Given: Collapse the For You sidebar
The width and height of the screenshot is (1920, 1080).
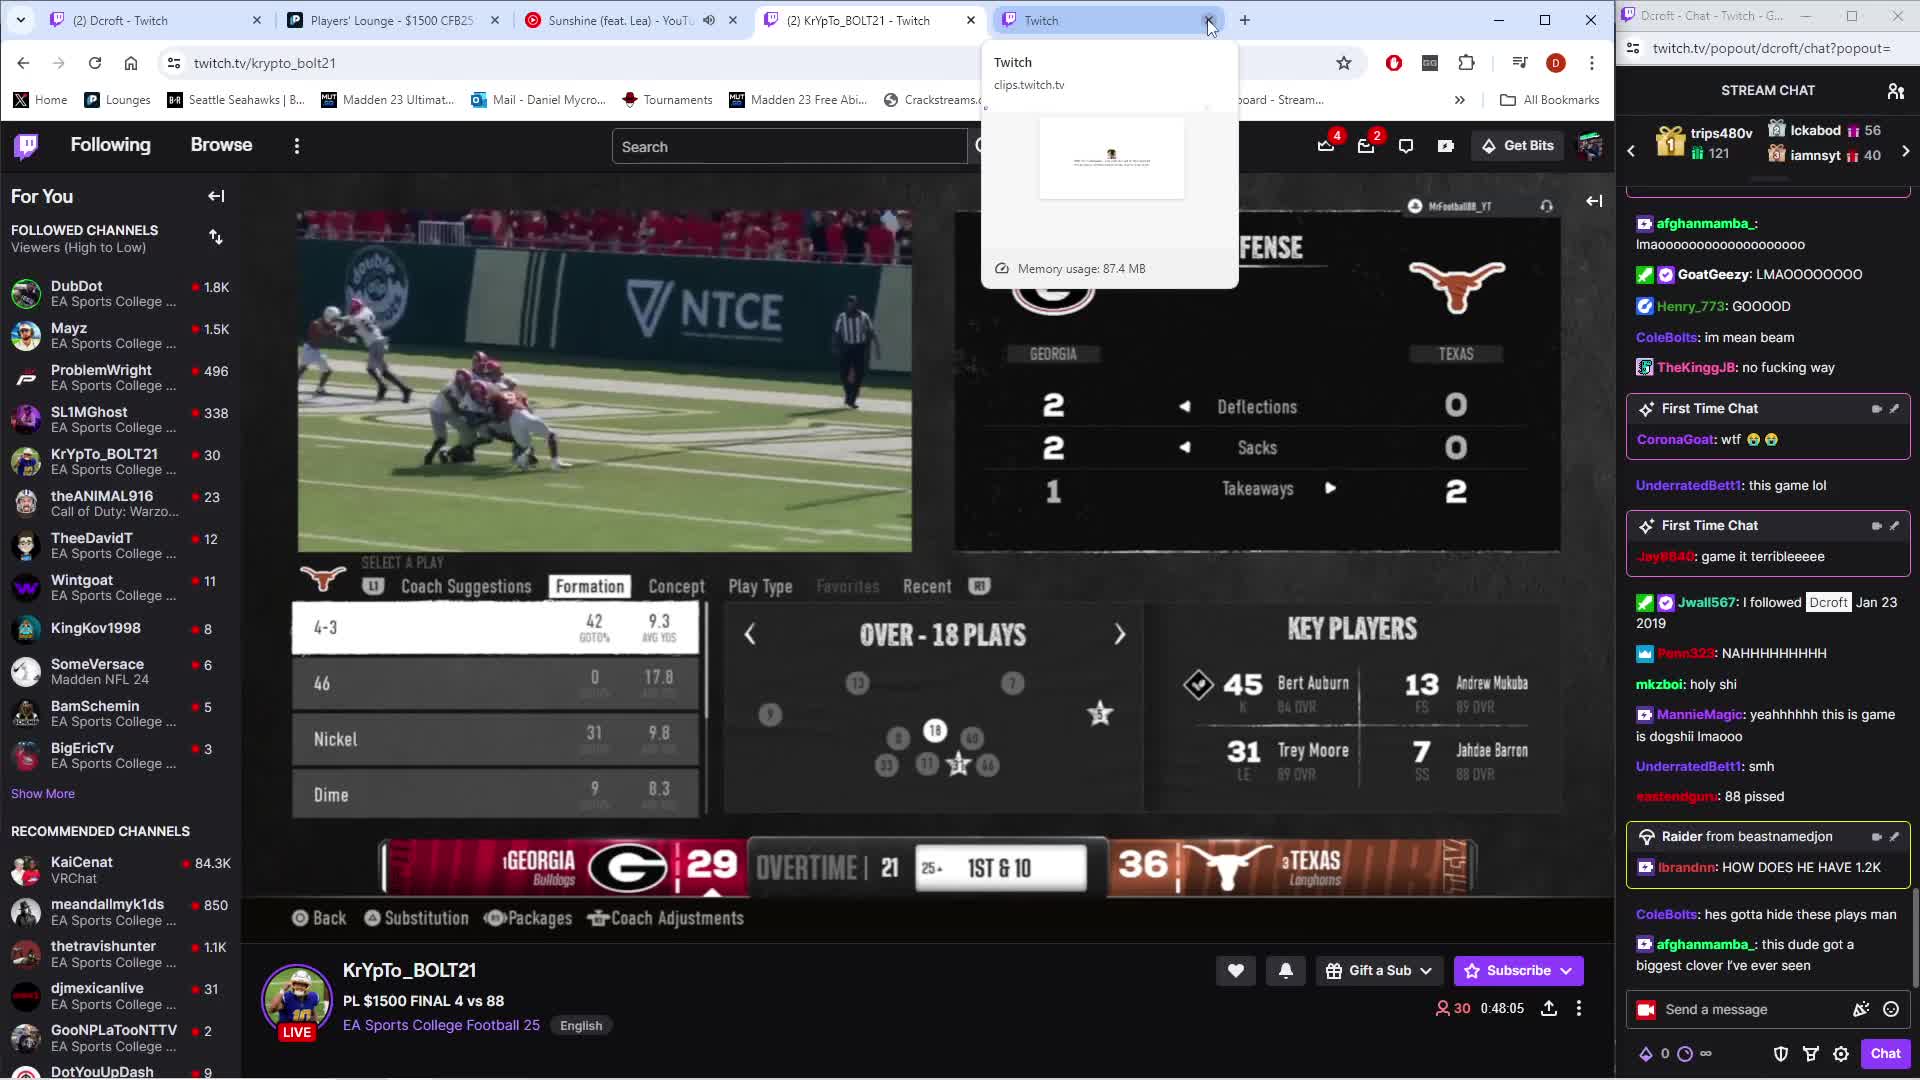Looking at the screenshot, I should tap(216, 197).
